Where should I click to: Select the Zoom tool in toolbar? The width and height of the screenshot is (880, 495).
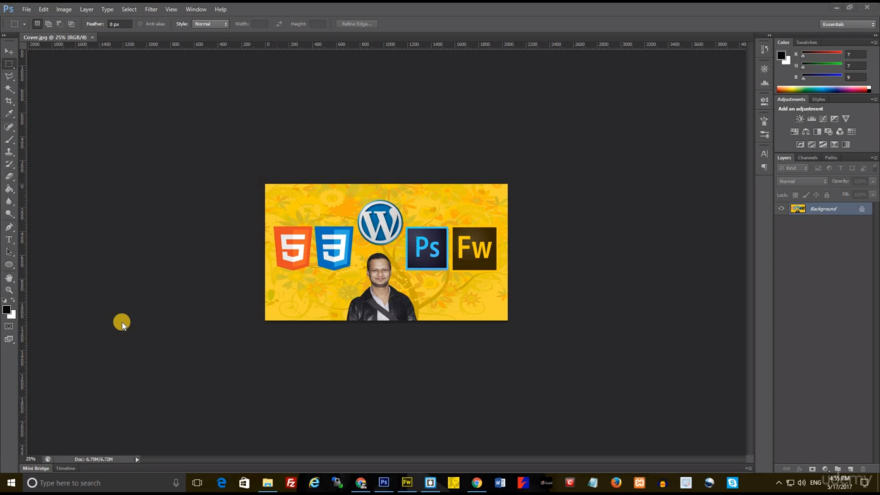[10, 290]
